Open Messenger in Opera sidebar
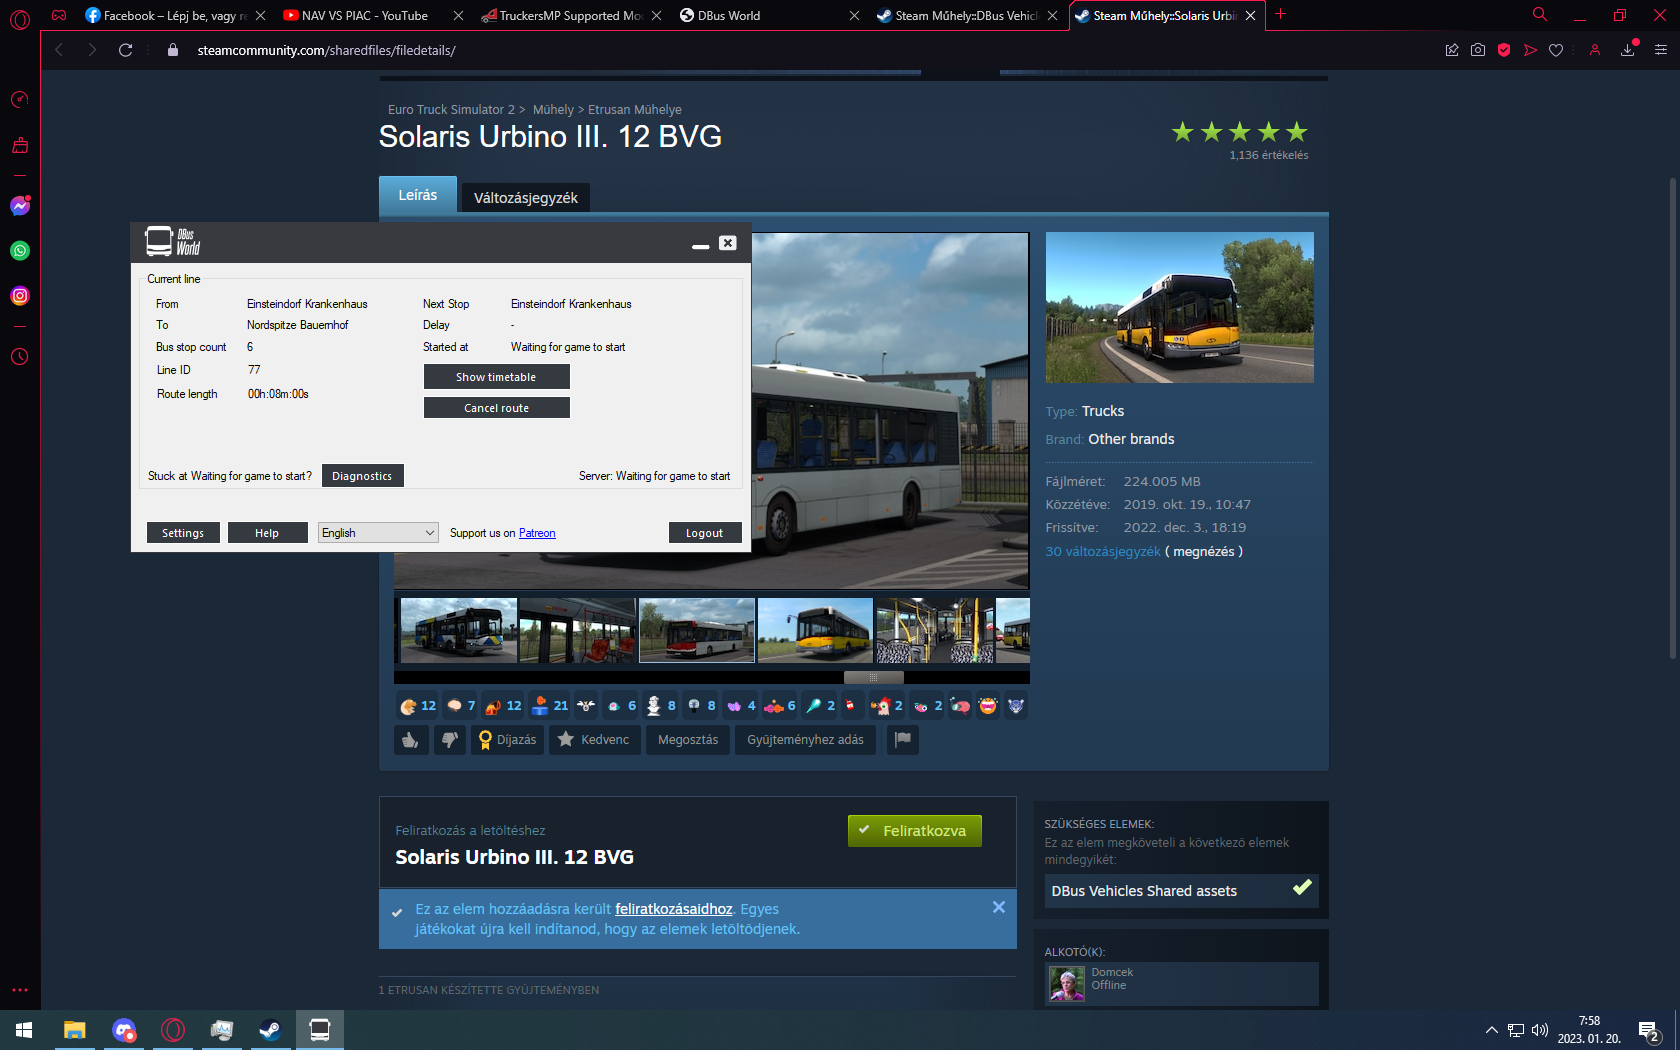Image resolution: width=1680 pixels, height=1050 pixels. (x=20, y=206)
